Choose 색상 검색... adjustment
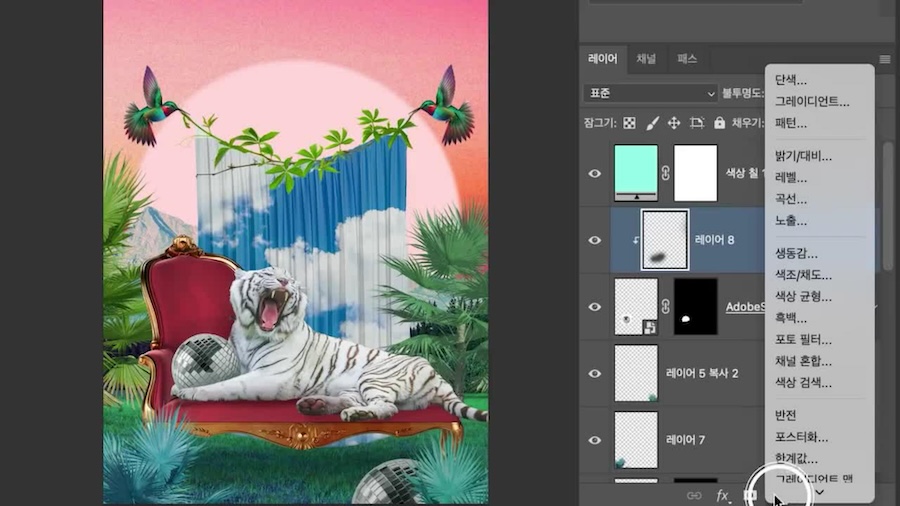Viewport: 900px width, 506px height. (803, 383)
